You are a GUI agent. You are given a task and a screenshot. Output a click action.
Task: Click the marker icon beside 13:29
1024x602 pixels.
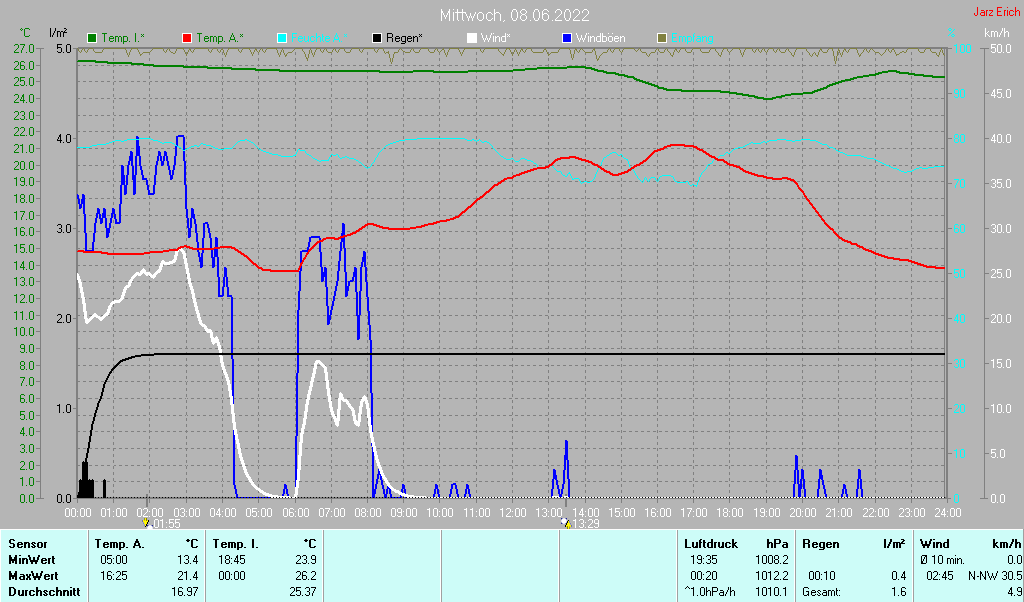(x=566, y=523)
